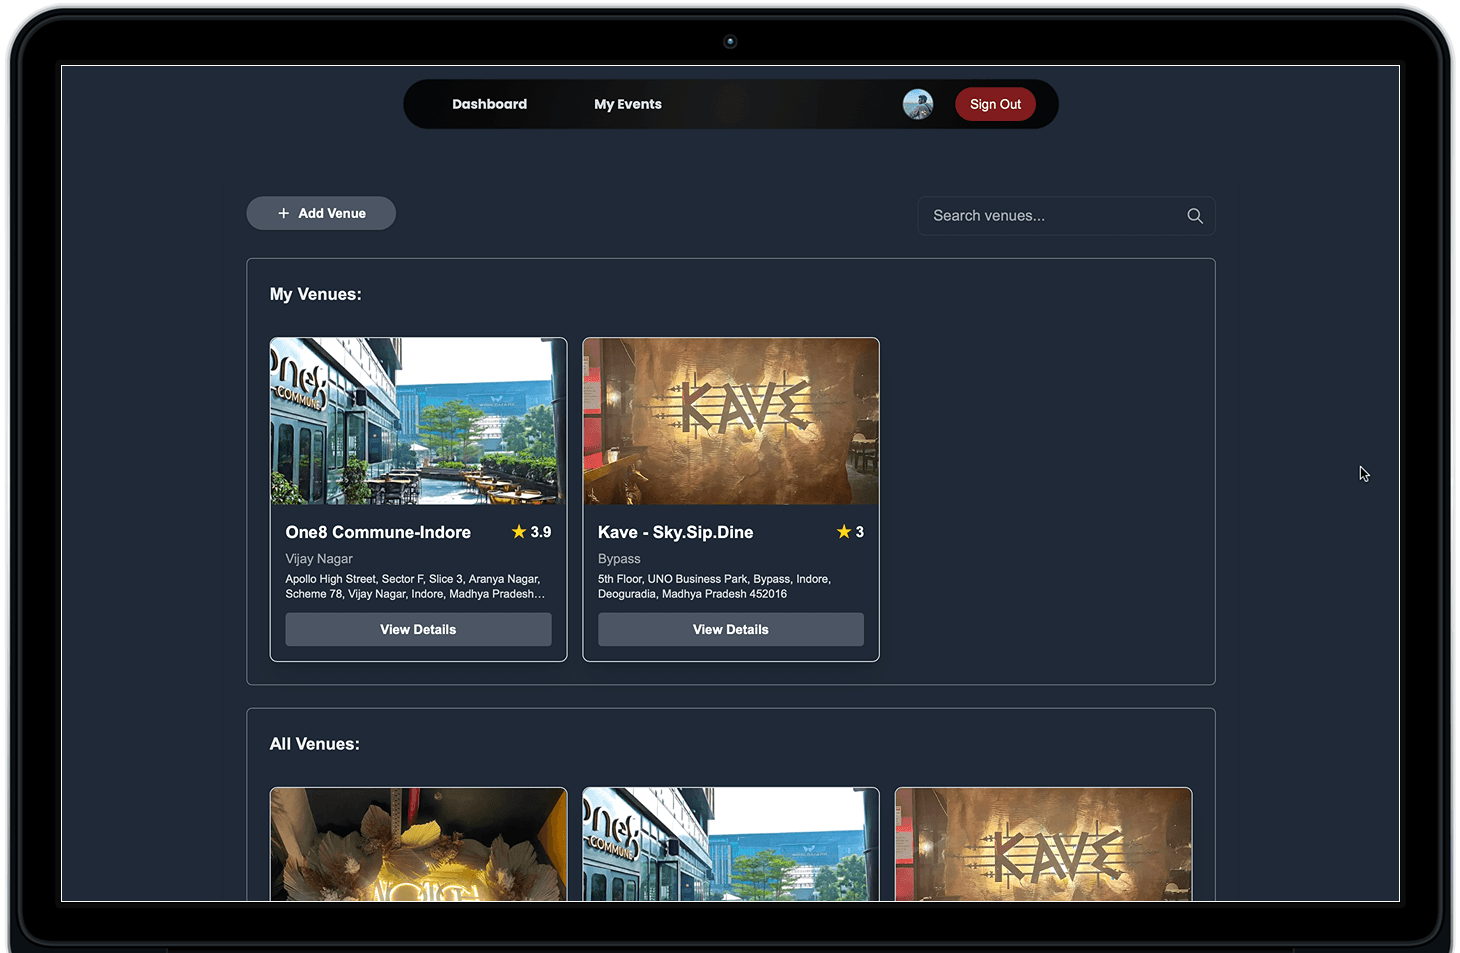Screen dimensions: 1460x953
Task: Click the Add Venue button
Action: tap(321, 213)
